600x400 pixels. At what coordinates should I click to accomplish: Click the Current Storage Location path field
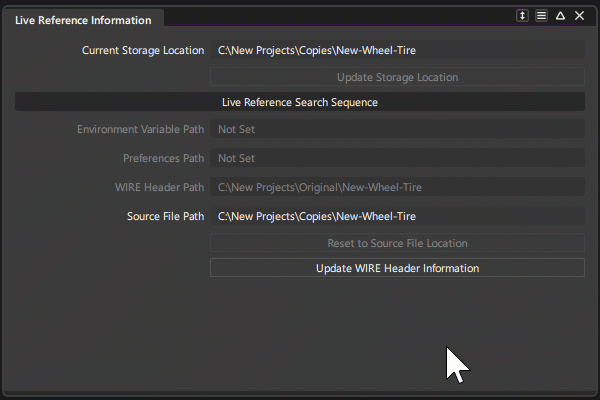(397, 50)
